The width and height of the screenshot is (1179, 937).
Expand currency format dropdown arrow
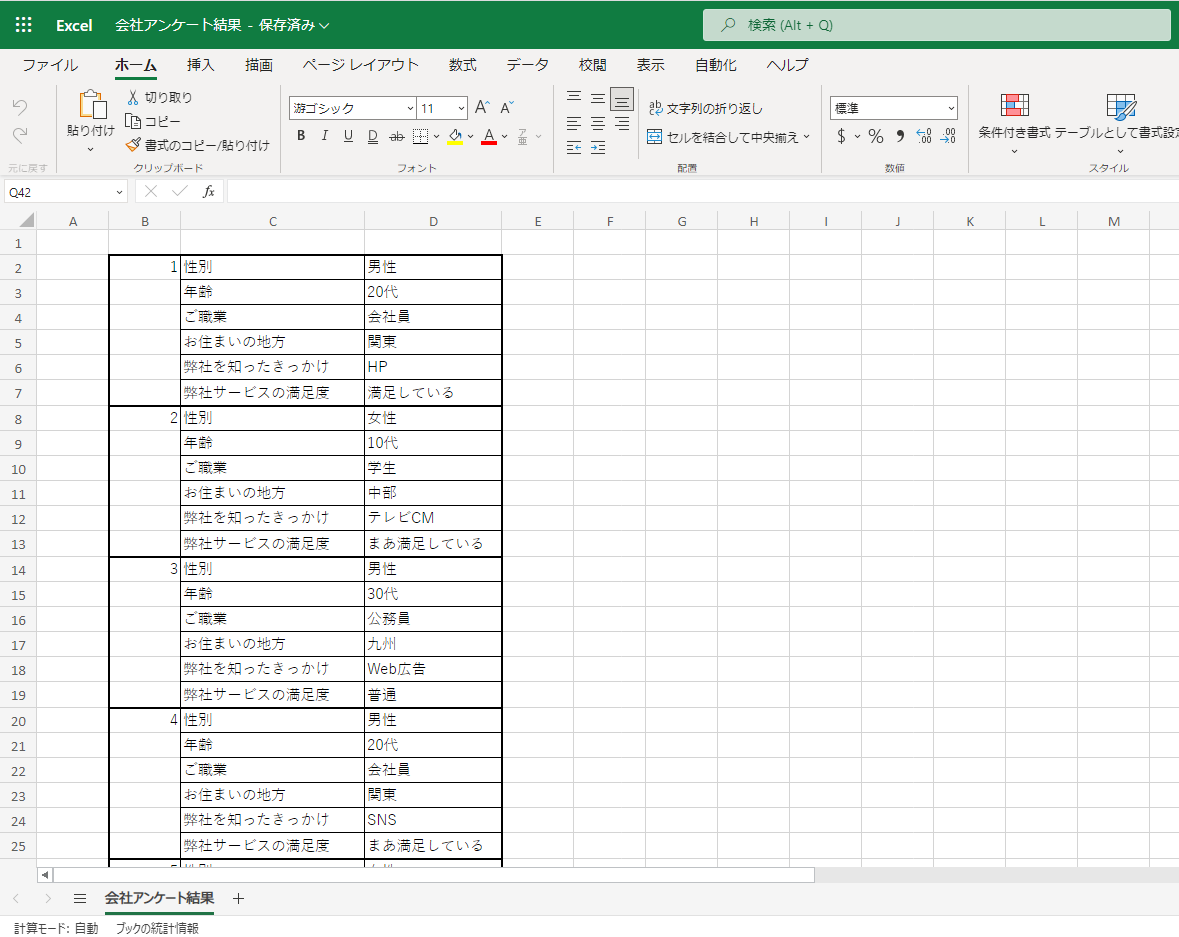pyautogui.click(x=857, y=137)
